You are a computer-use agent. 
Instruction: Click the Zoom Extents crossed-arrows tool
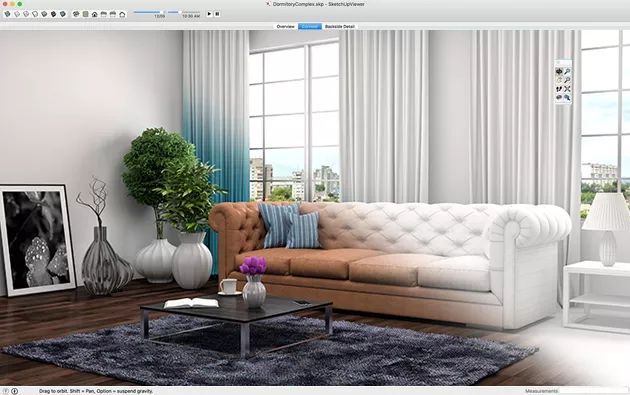click(x=567, y=89)
